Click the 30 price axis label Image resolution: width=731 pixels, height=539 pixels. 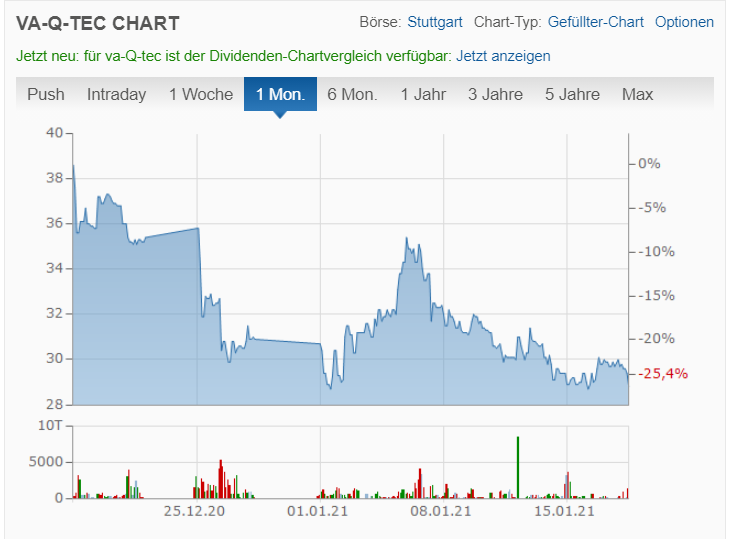tap(54, 359)
